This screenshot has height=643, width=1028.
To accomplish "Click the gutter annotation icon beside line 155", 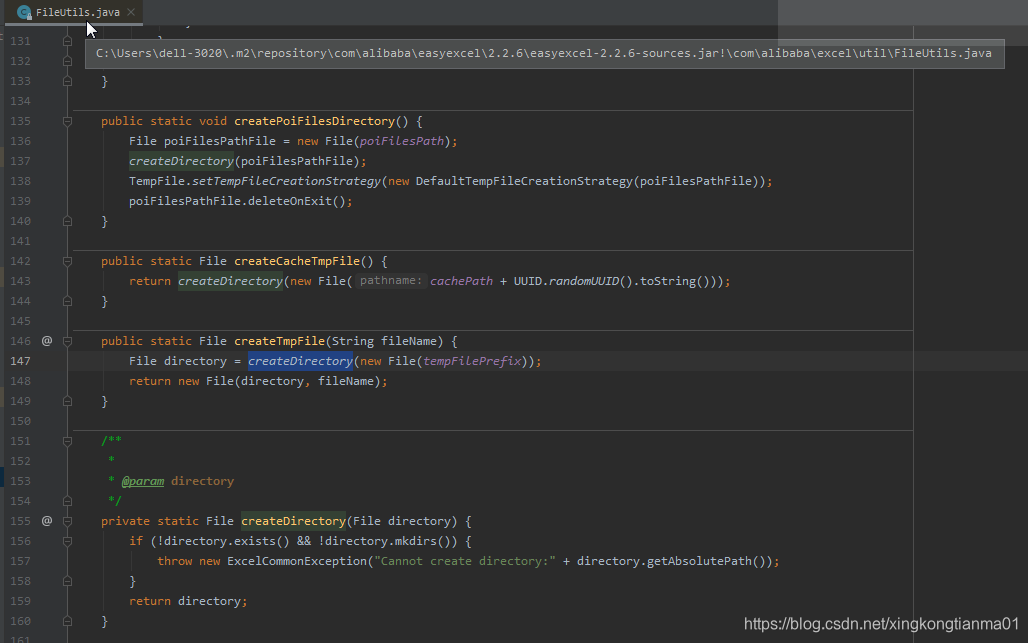I will click(x=46, y=521).
